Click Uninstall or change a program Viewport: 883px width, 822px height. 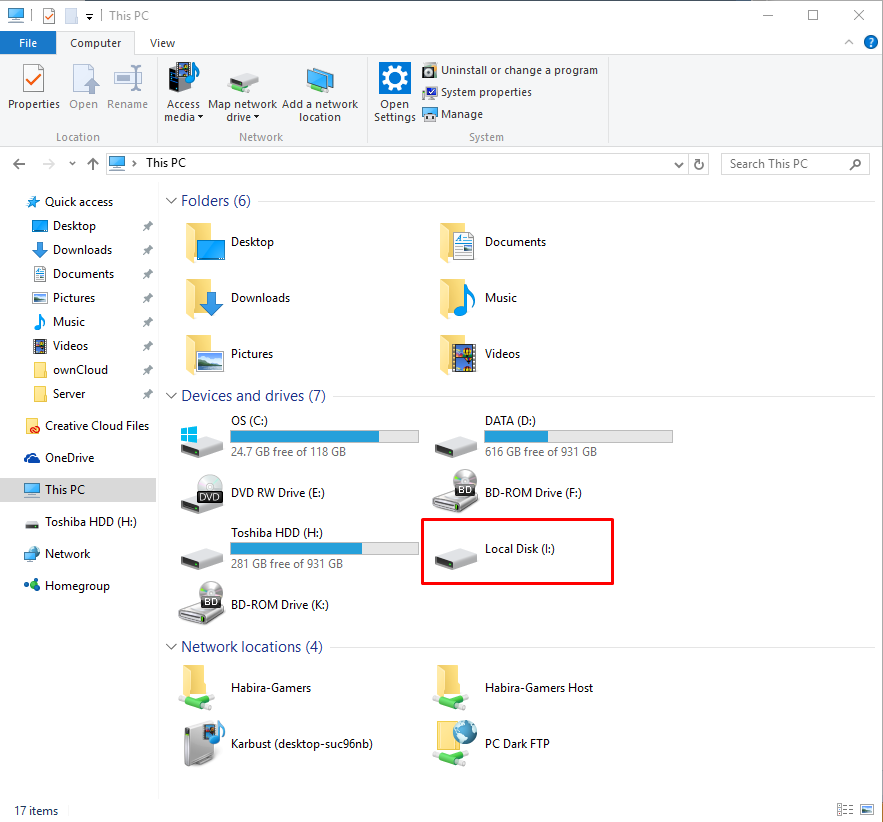[510, 70]
